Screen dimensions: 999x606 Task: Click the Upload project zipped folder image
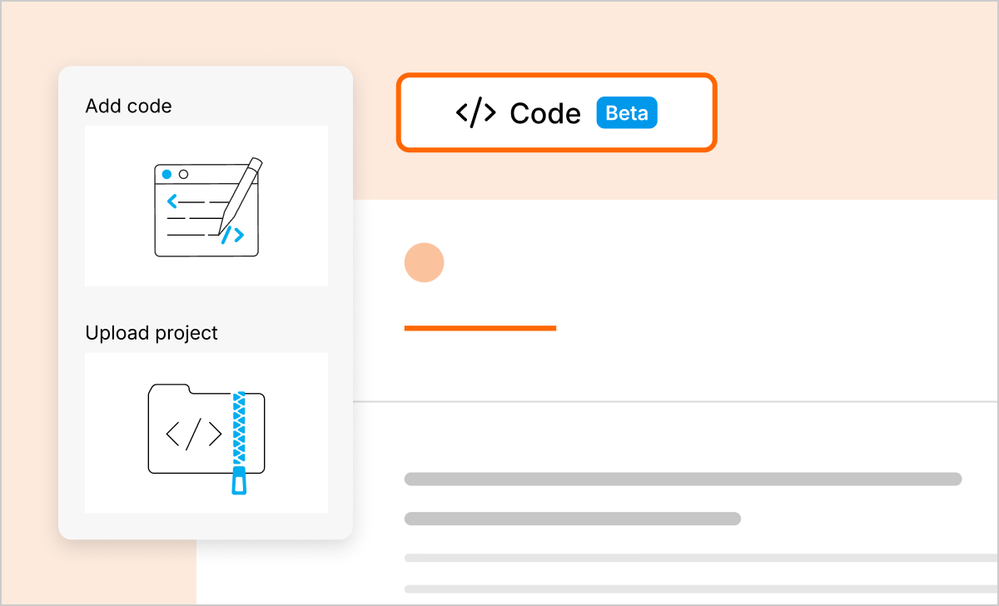pos(206,432)
